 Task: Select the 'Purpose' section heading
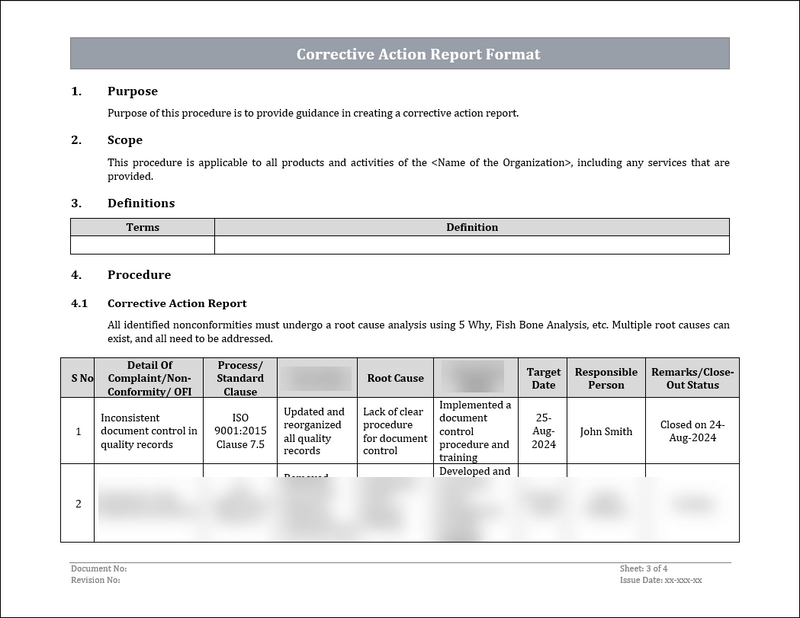tap(132, 91)
